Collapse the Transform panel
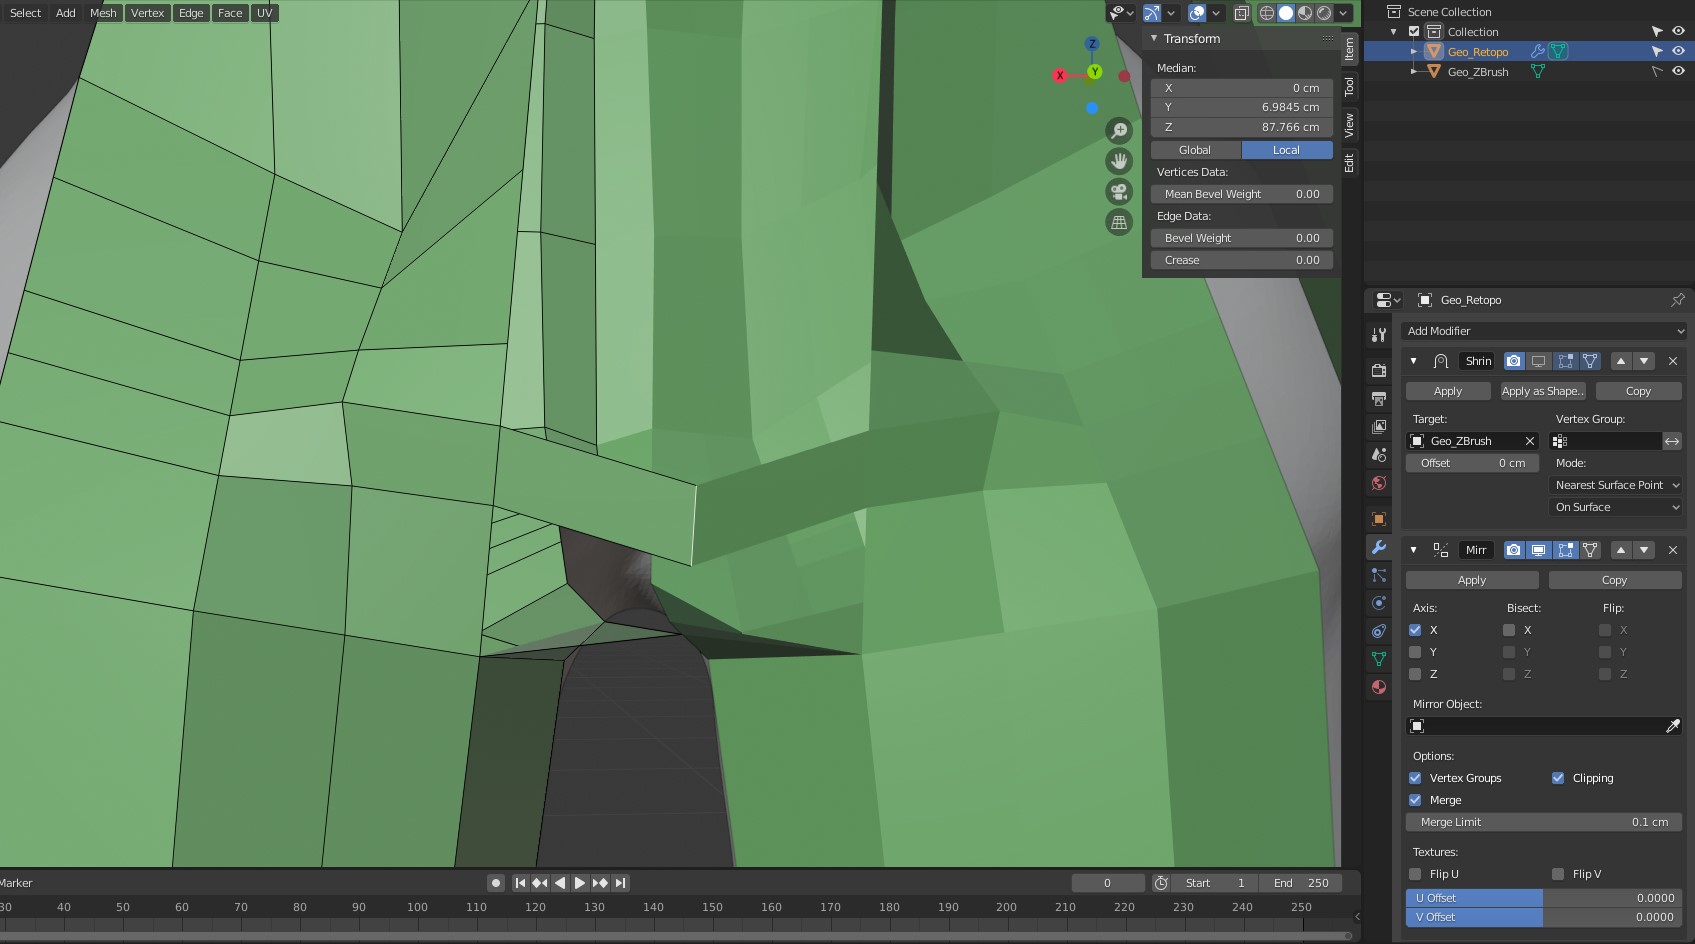This screenshot has width=1695, height=944. point(1154,38)
